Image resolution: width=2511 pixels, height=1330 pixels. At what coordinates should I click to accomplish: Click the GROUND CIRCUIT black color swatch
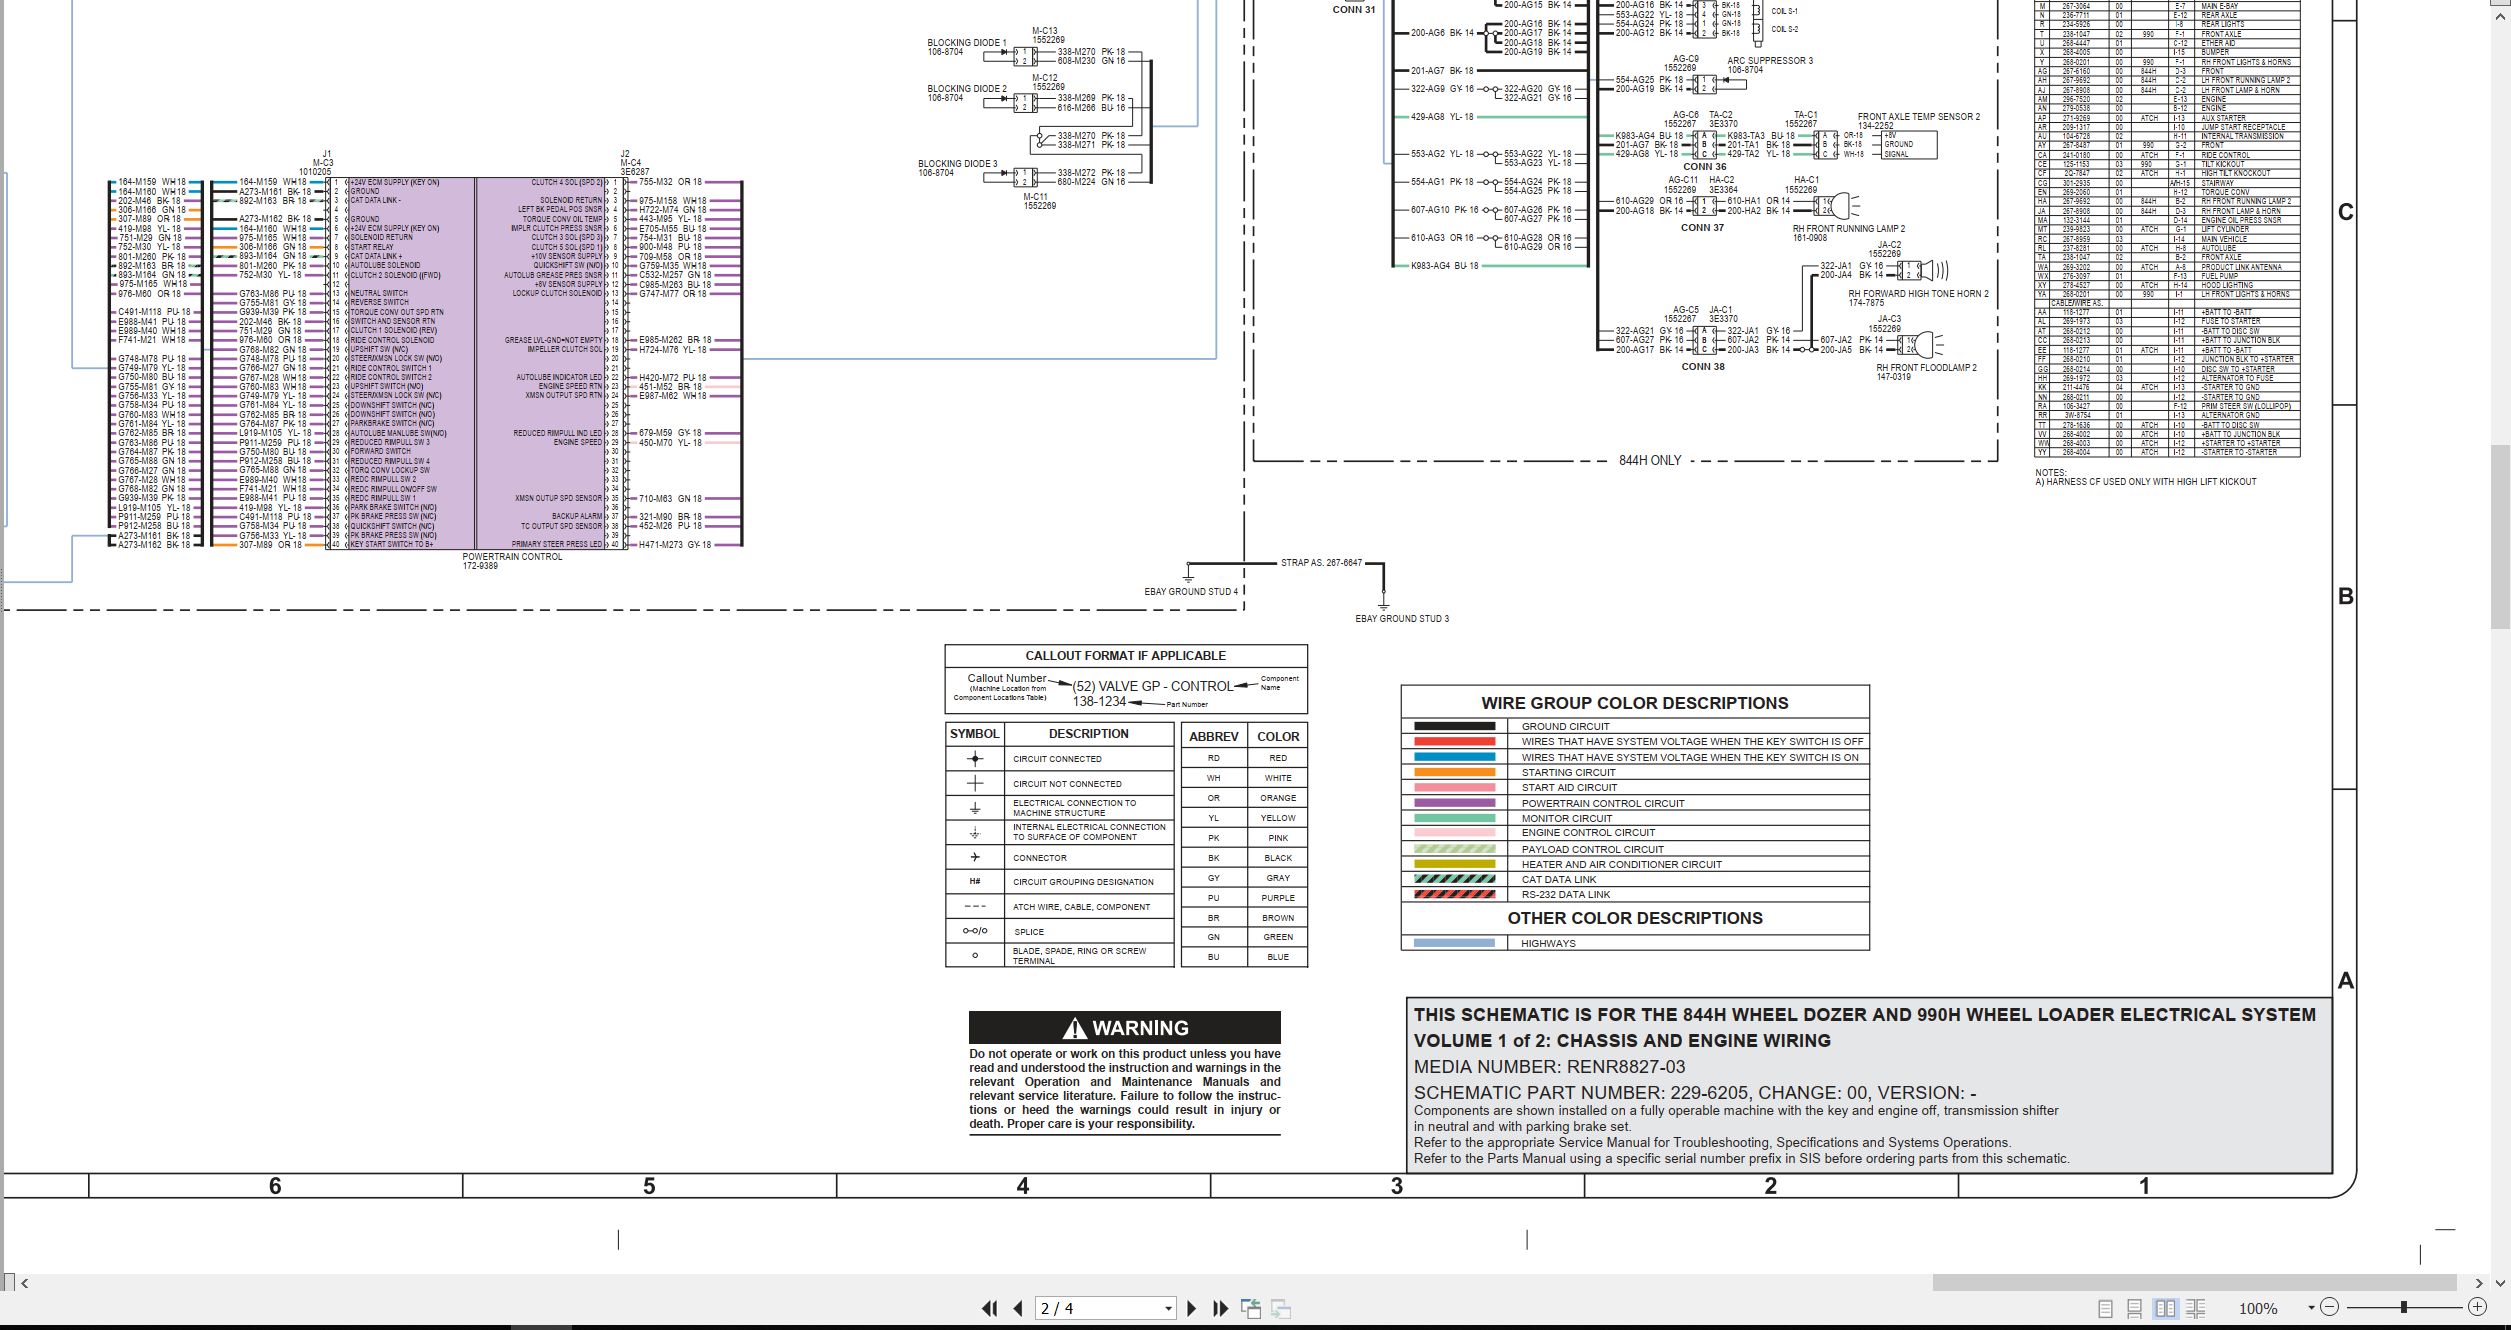1454,726
